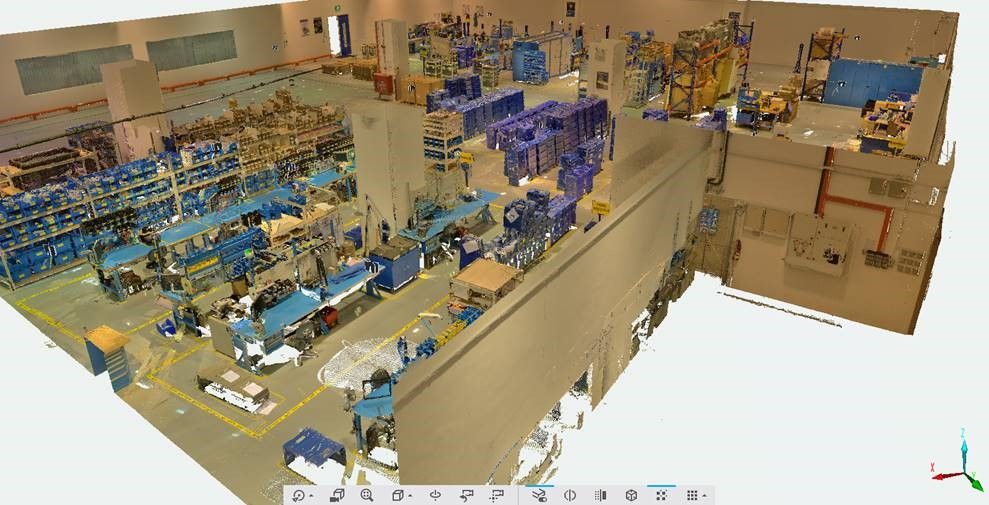
Task: Click the 3D box view icon
Action: click(x=397, y=495)
